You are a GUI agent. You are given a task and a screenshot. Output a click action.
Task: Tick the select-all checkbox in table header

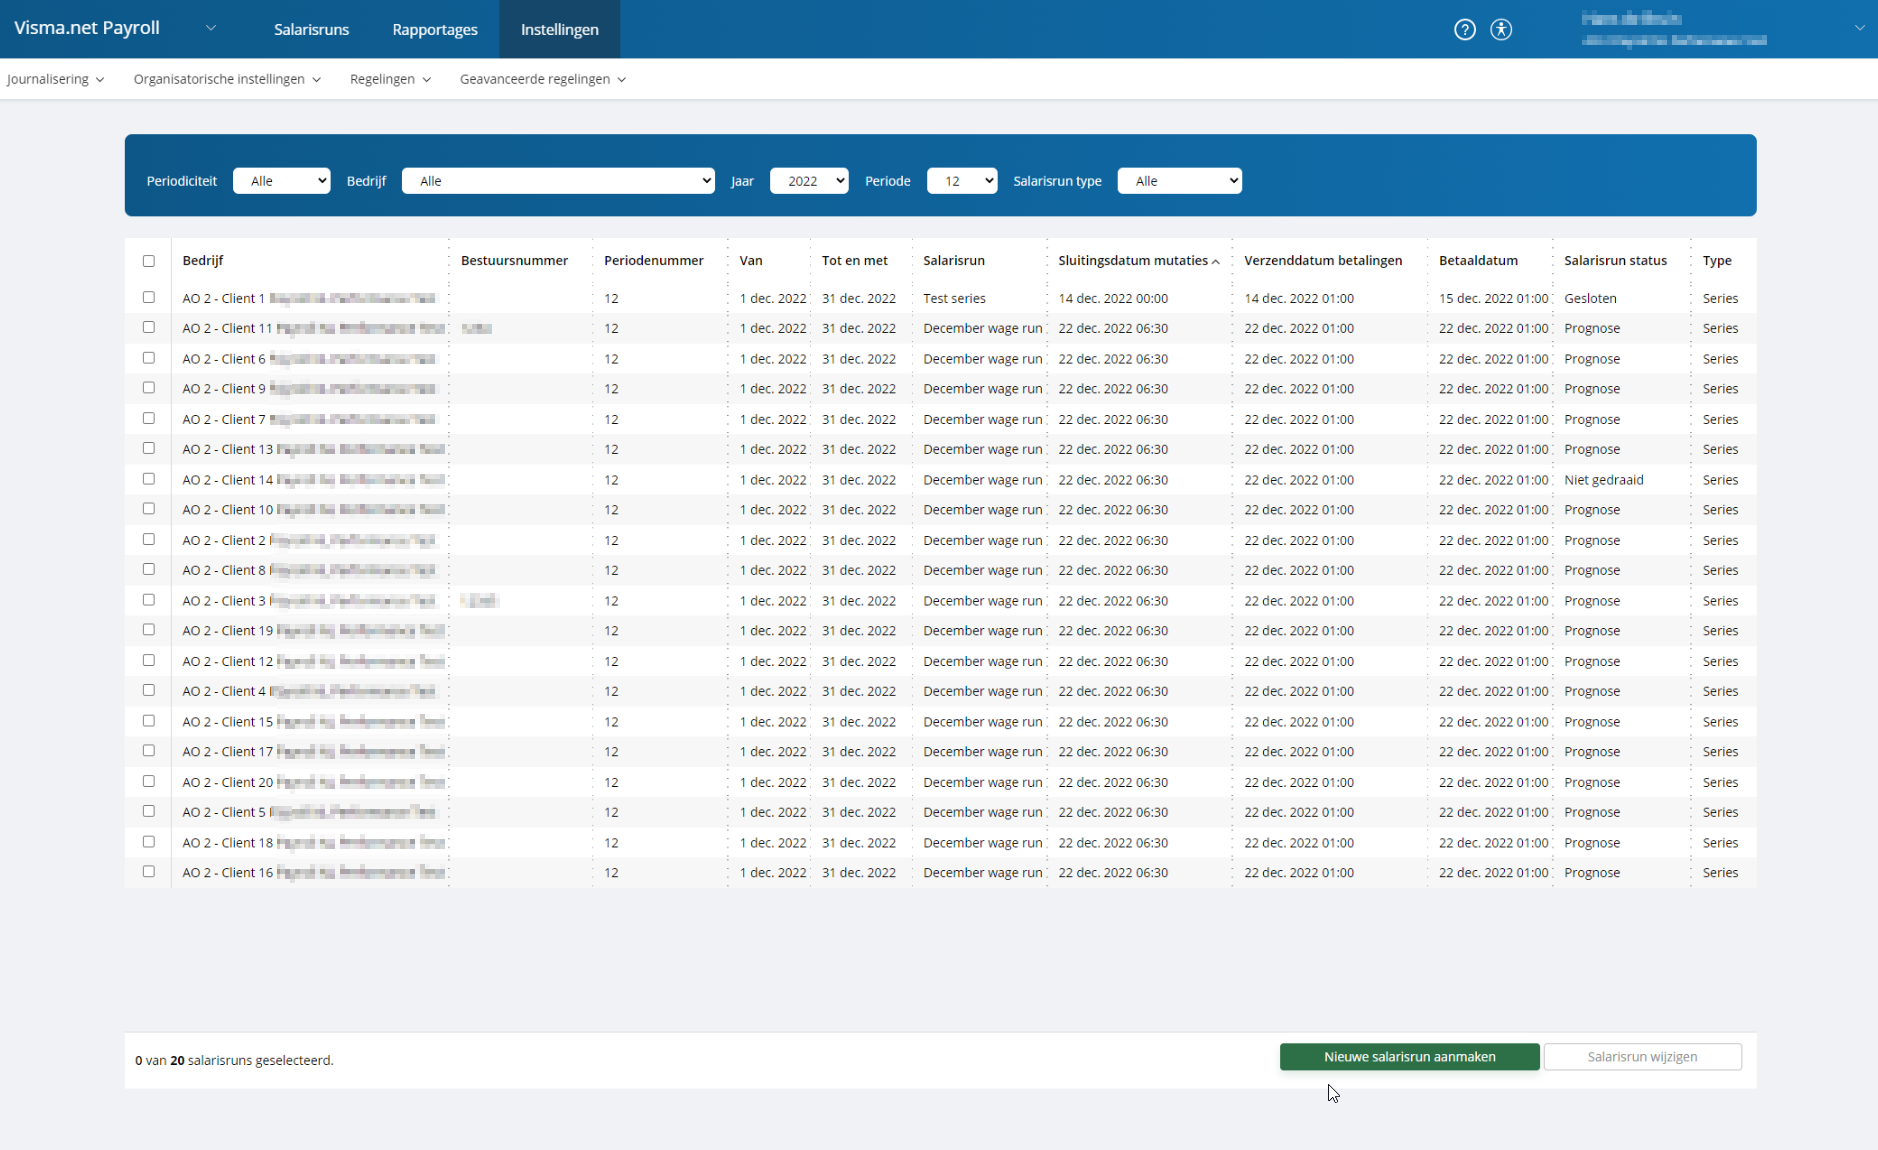coord(149,261)
